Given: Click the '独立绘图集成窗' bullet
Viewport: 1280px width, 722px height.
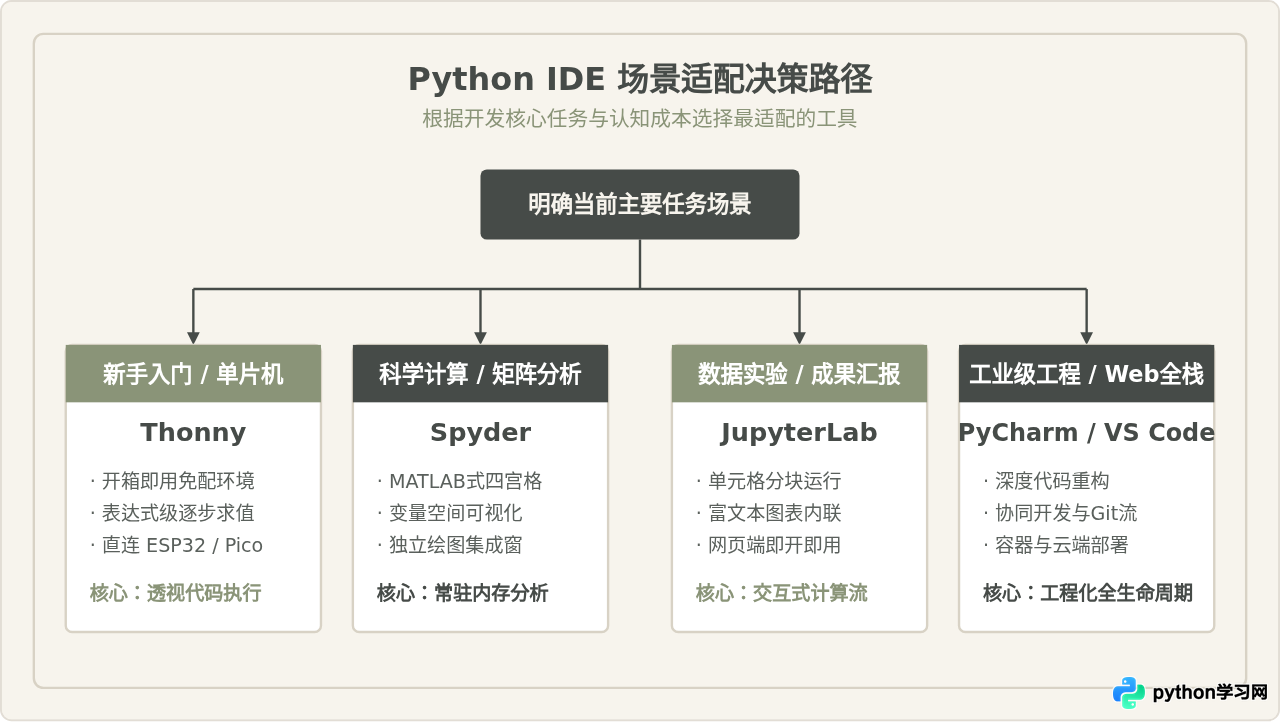Looking at the screenshot, I should click(x=449, y=545).
